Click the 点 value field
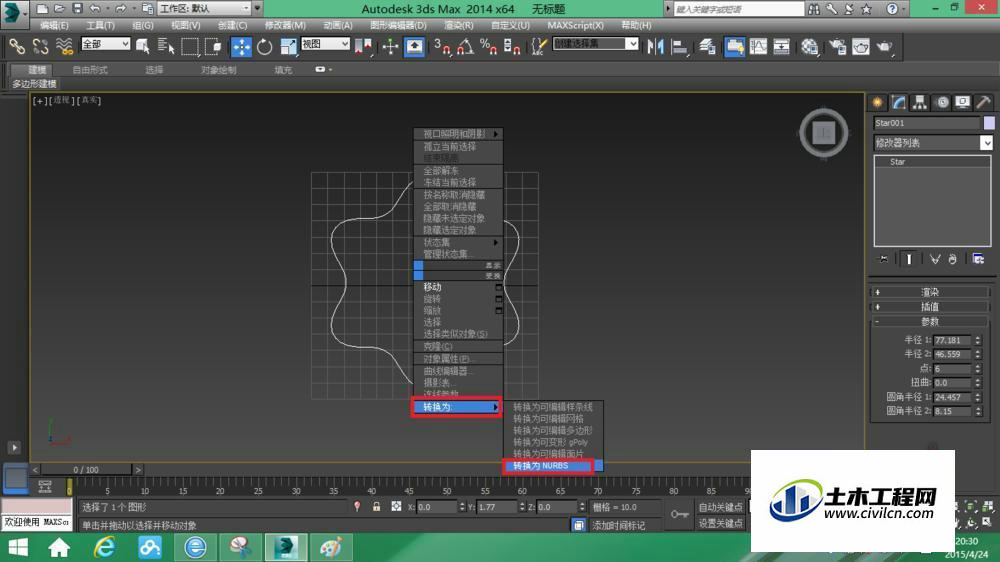This screenshot has width=1000, height=562. point(952,369)
